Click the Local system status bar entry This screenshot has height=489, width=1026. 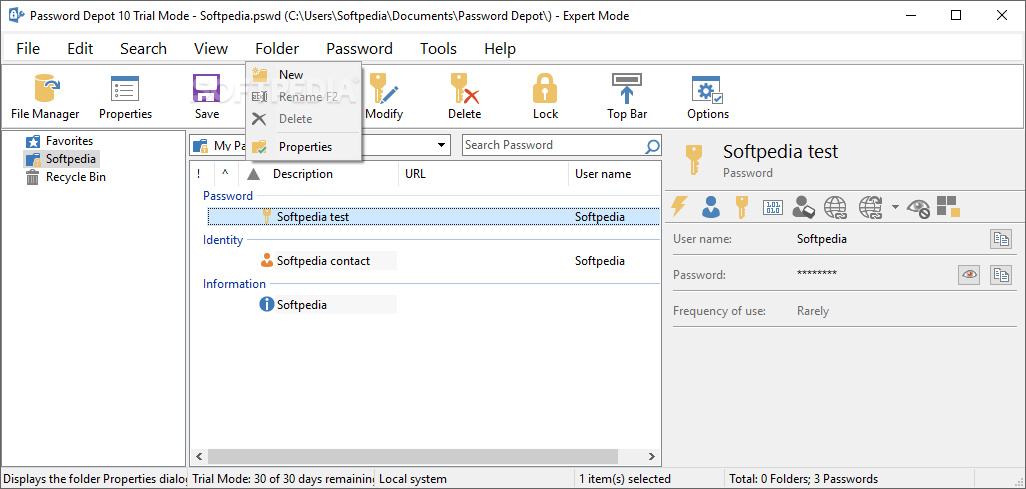click(x=412, y=479)
